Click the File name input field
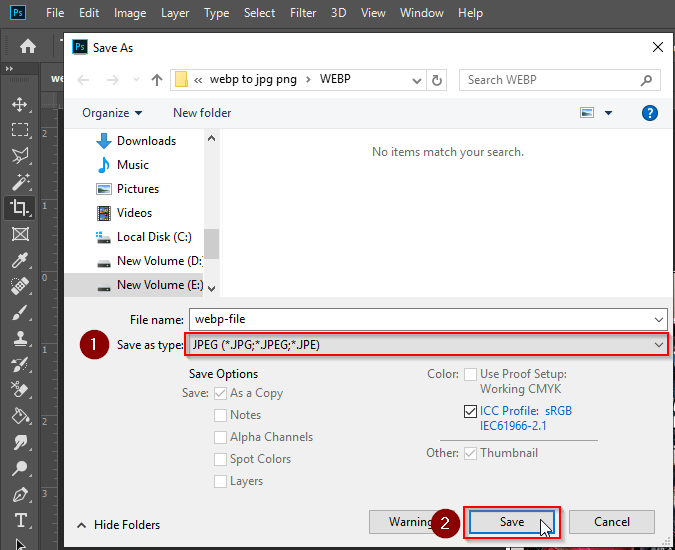Viewport: 675px width, 550px height. point(420,319)
